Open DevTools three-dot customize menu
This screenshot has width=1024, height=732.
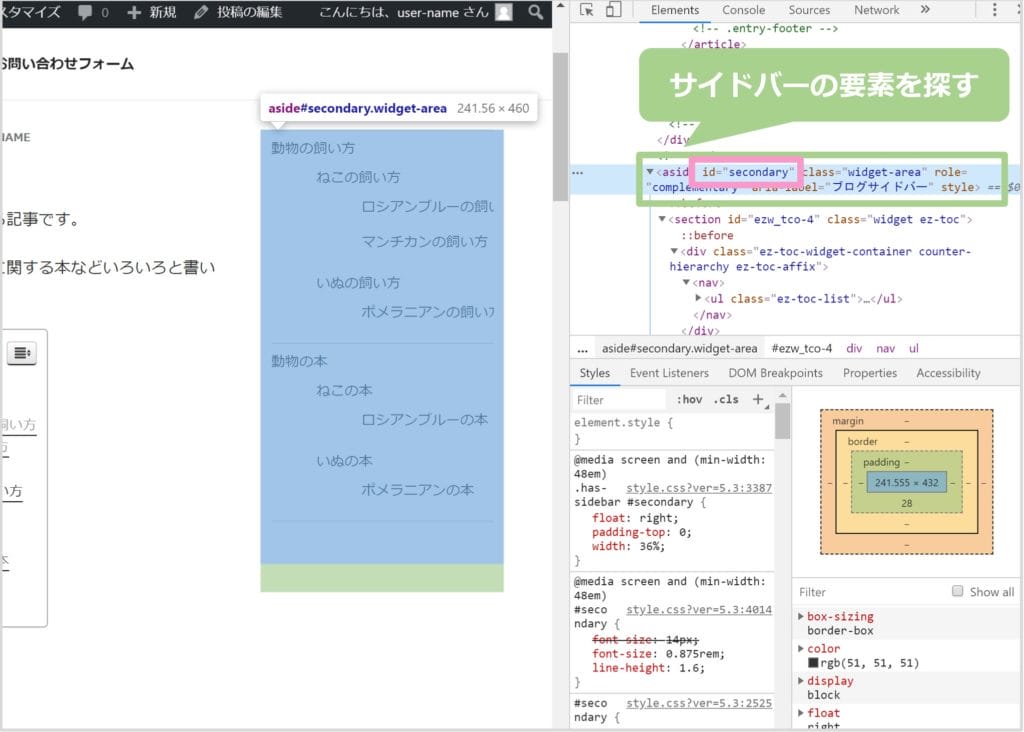pos(995,10)
